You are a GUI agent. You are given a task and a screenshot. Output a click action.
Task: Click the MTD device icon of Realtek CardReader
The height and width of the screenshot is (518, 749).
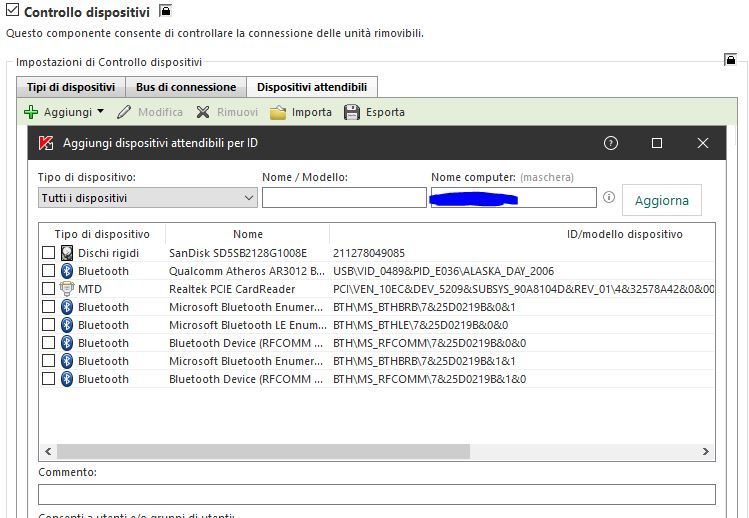click(67, 289)
